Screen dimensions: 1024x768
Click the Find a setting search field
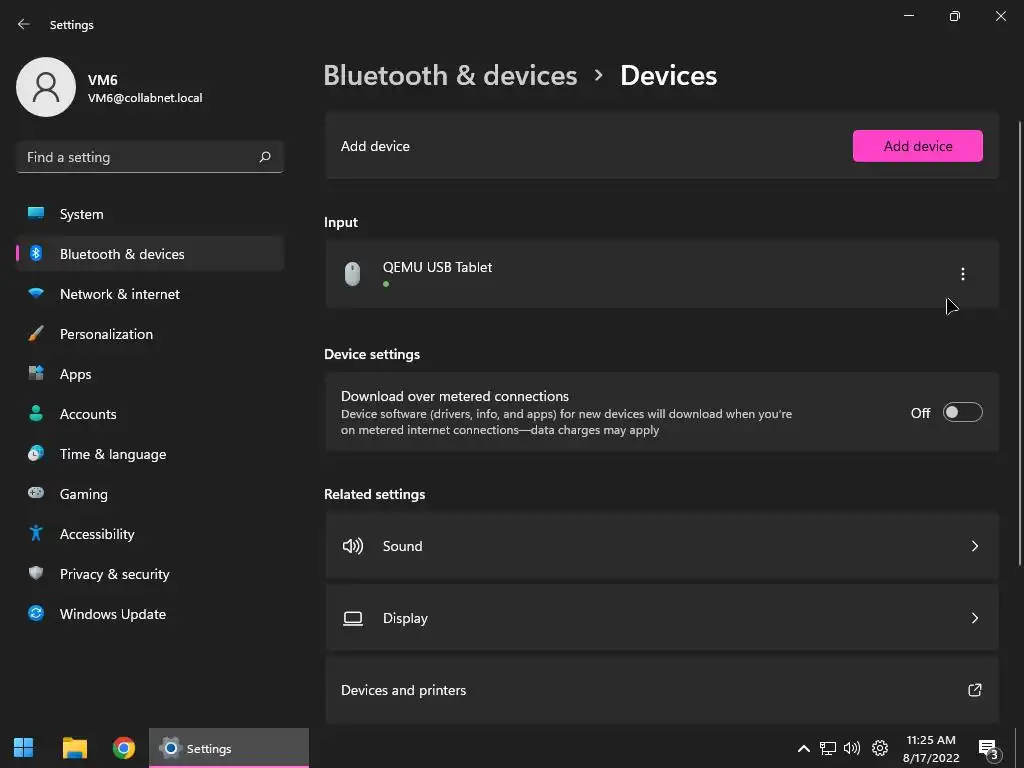pos(138,157)
